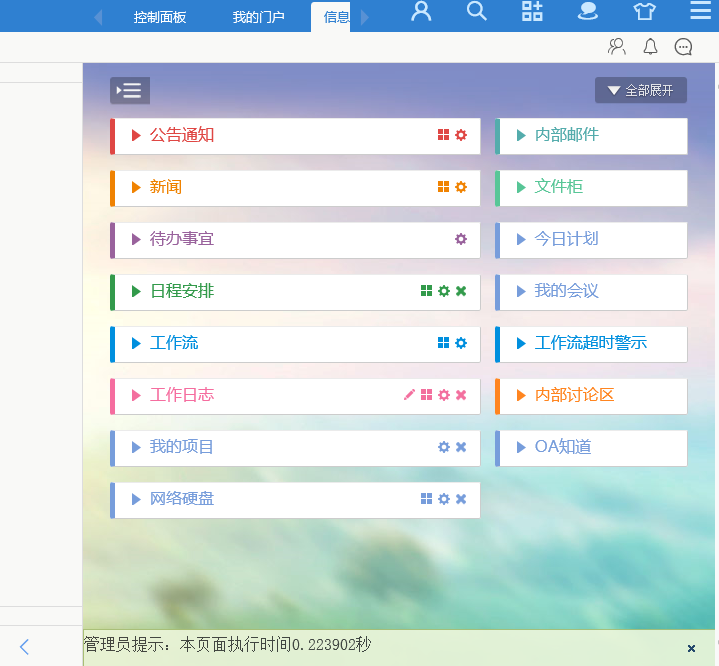Toggle the sidebar menu list button
This screenshot has width=719, height=666.
point(130,90)
